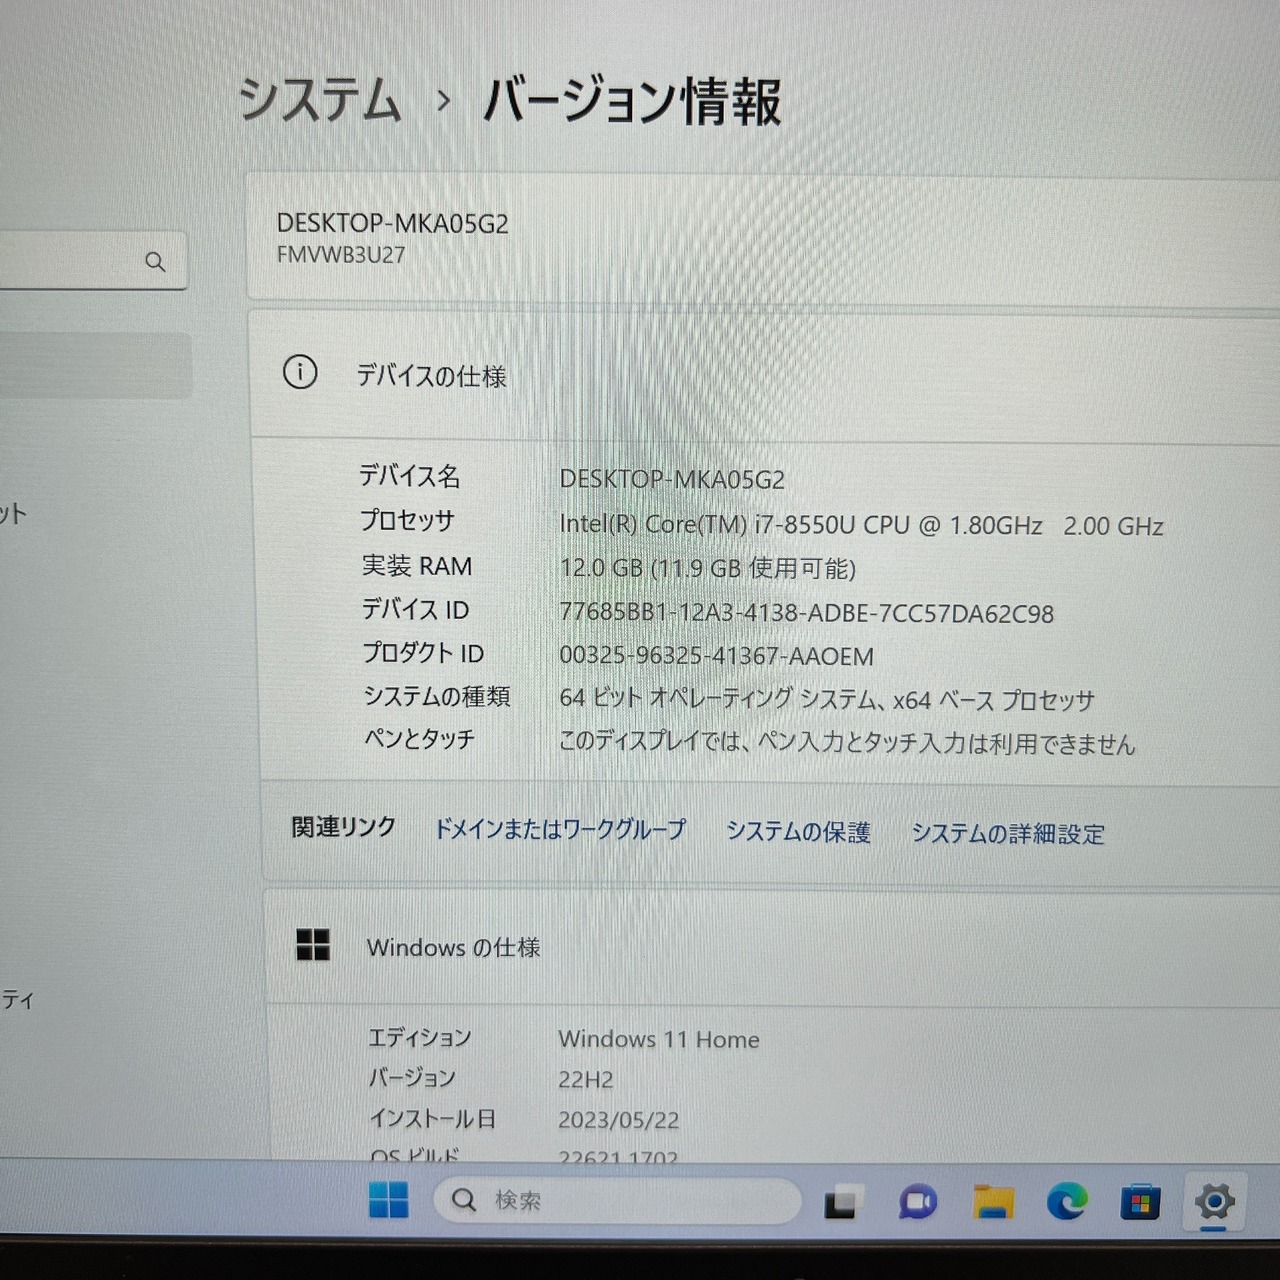1280x1280 pixels.
Task: Collapse the Windows の仕様 section header
Action: pyautogui.click(x=772, y=947)
